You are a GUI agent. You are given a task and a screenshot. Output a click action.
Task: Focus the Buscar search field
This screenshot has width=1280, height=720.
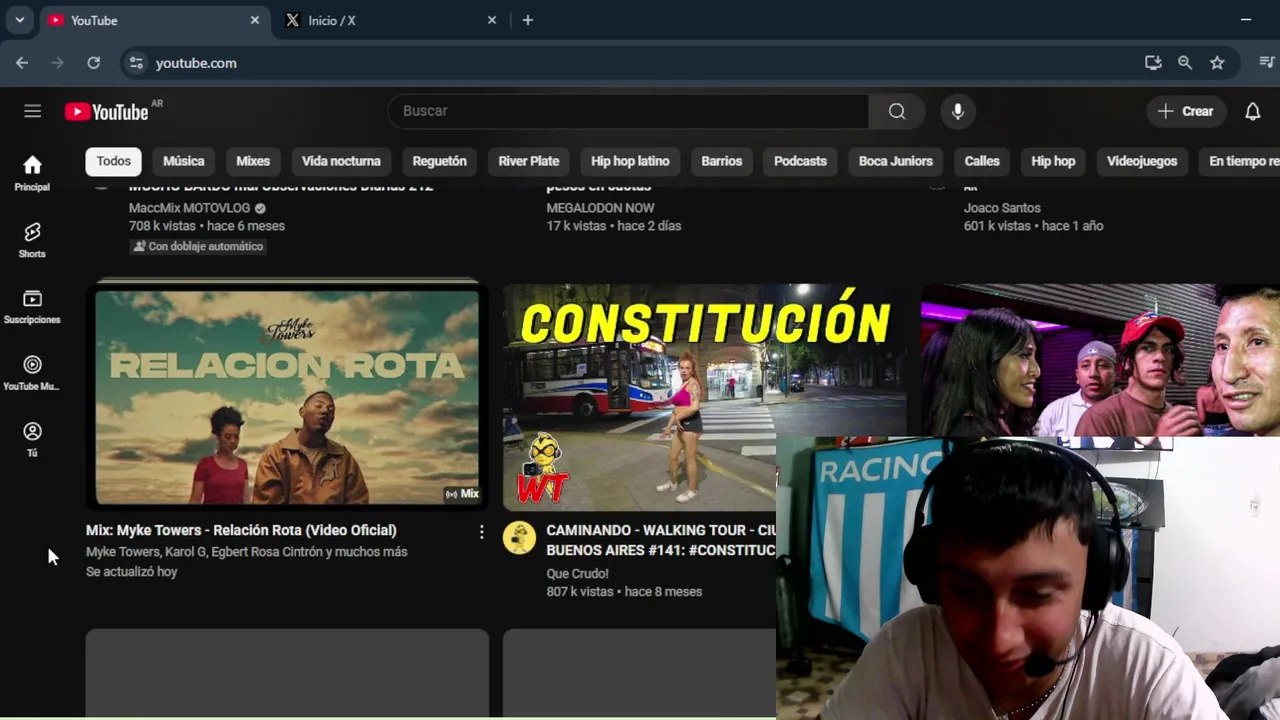pyautogui.click(x=628, y=111)
